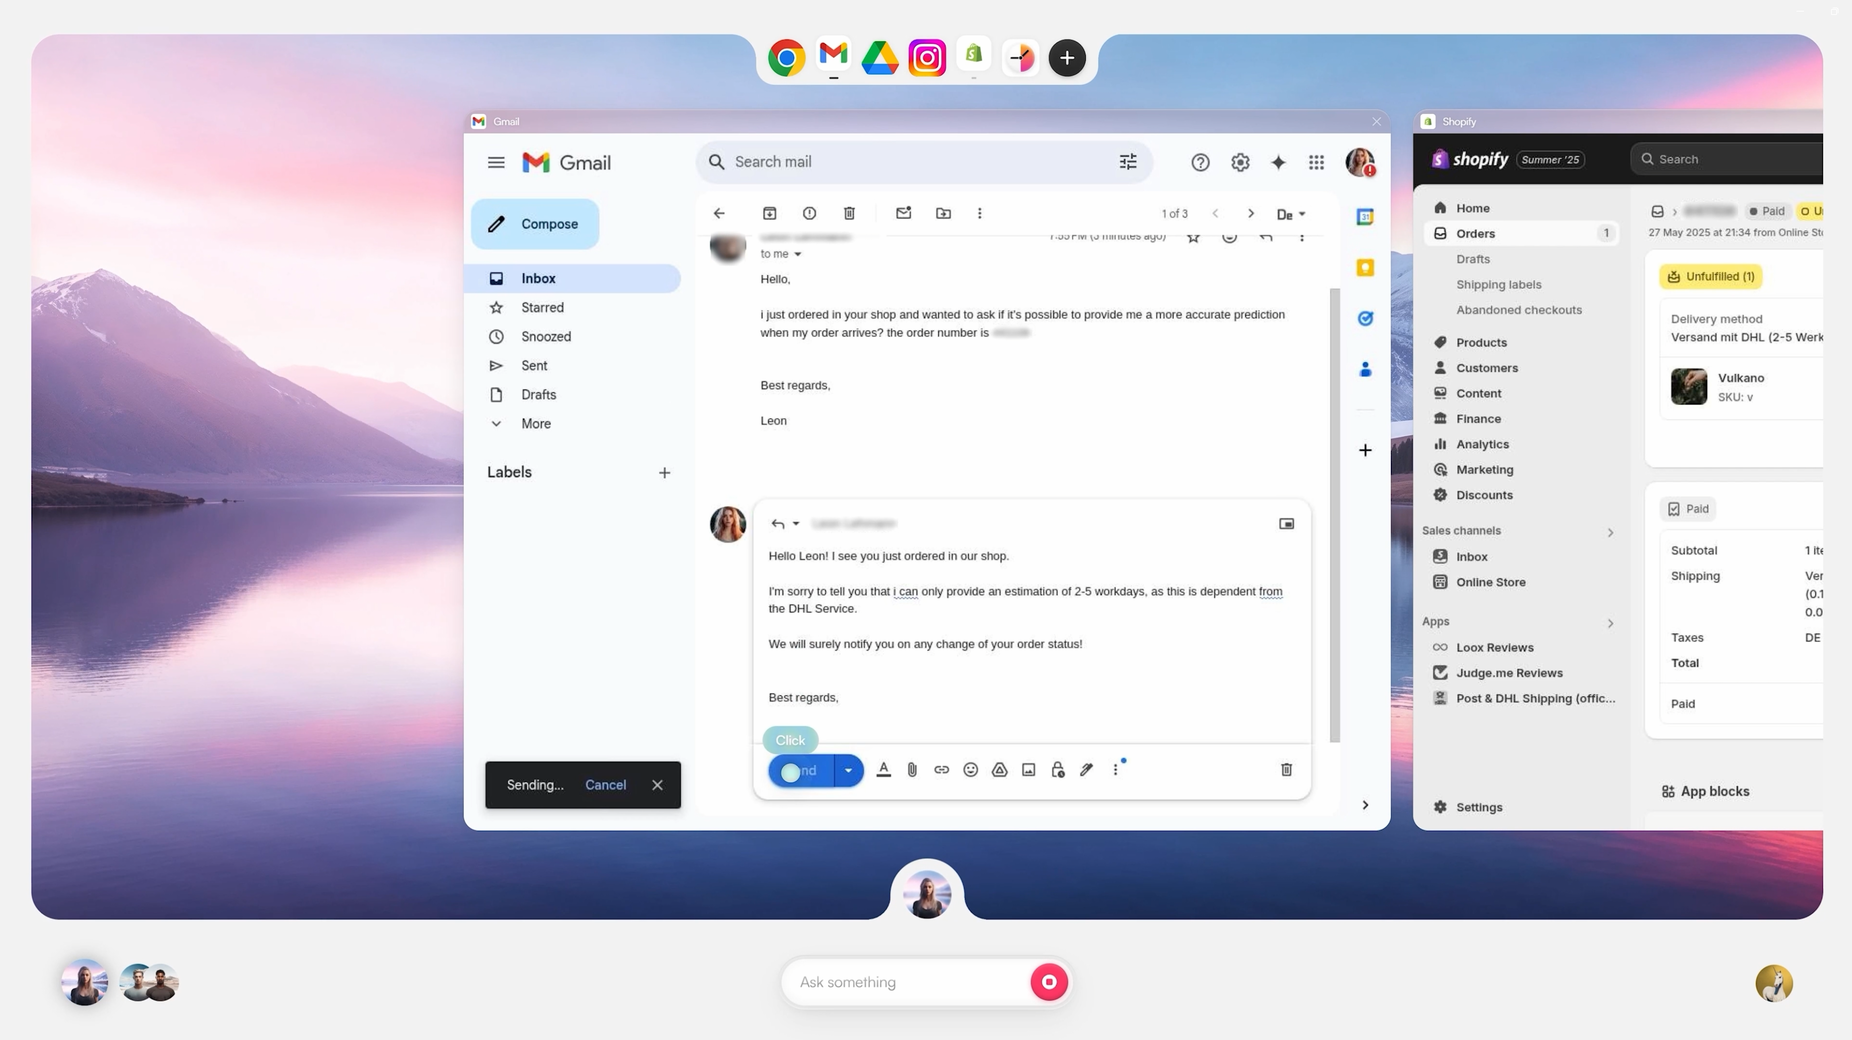Discard the draft with trash icon
This screenshot has height=1040, width=1852.
click(x=1286, y=770)
